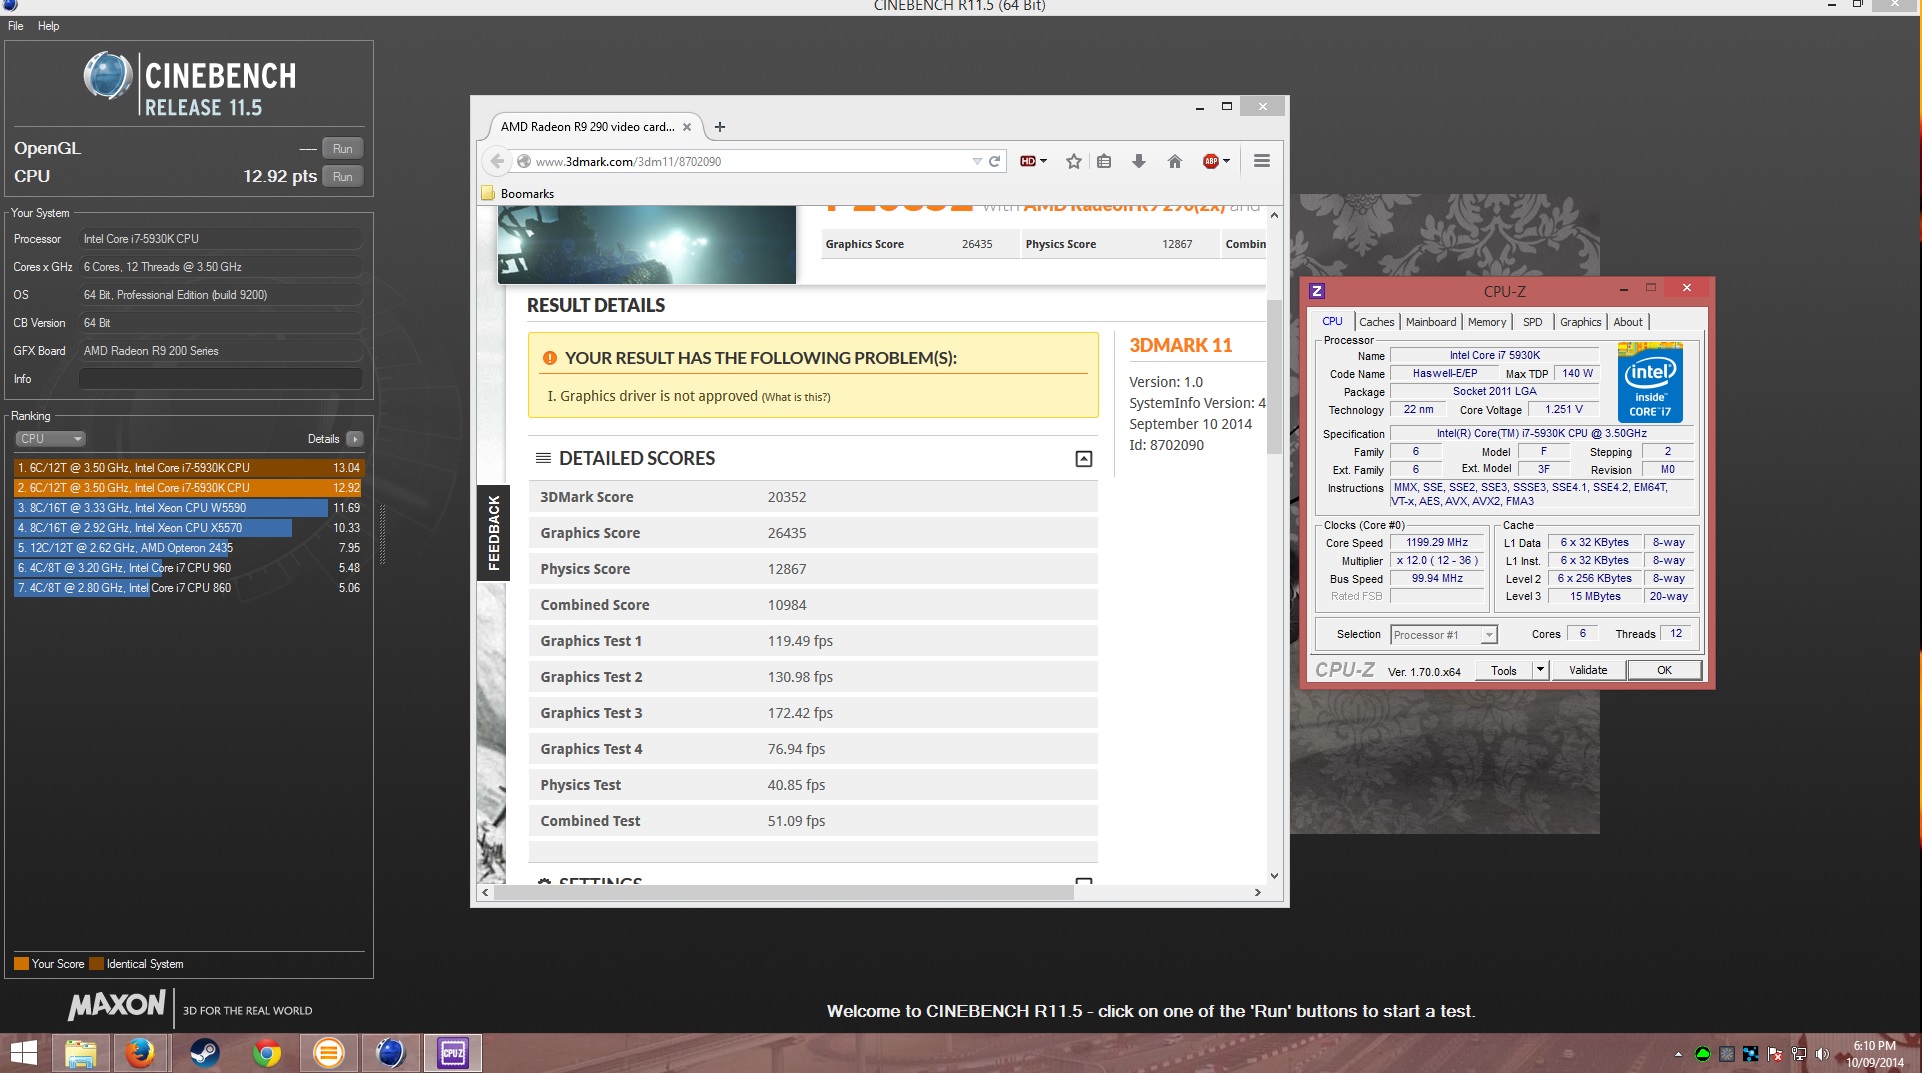
Task: Click CPU-Z Tools button
Action: (x=1503, y=671)
